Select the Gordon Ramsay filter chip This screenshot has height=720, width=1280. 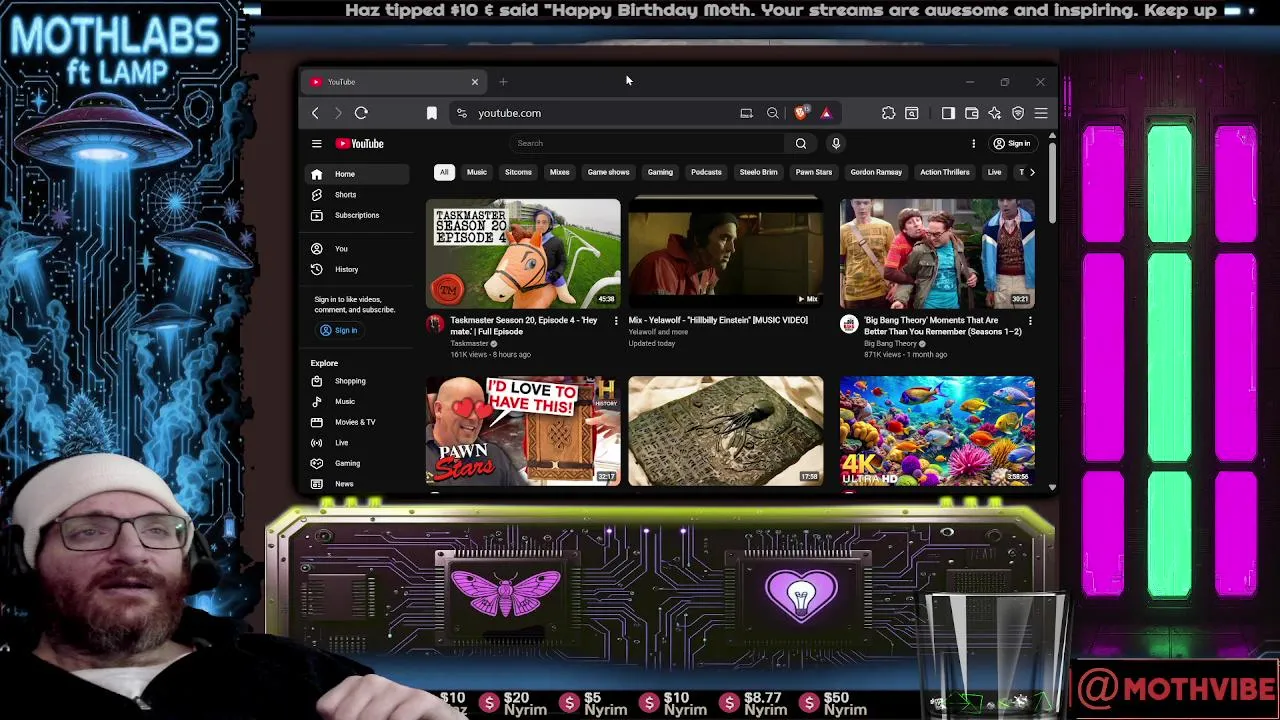click(876, 172)
